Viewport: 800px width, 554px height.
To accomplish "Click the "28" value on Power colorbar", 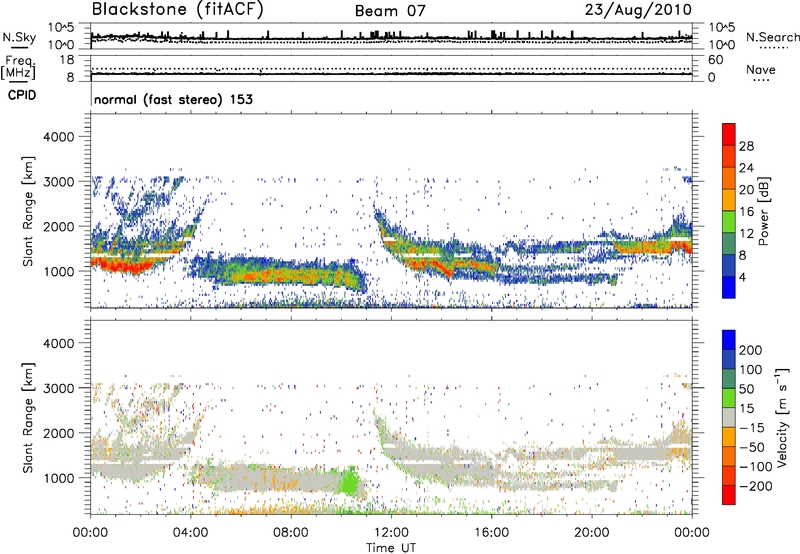I will pyautogui.click(x=746, y=146).
